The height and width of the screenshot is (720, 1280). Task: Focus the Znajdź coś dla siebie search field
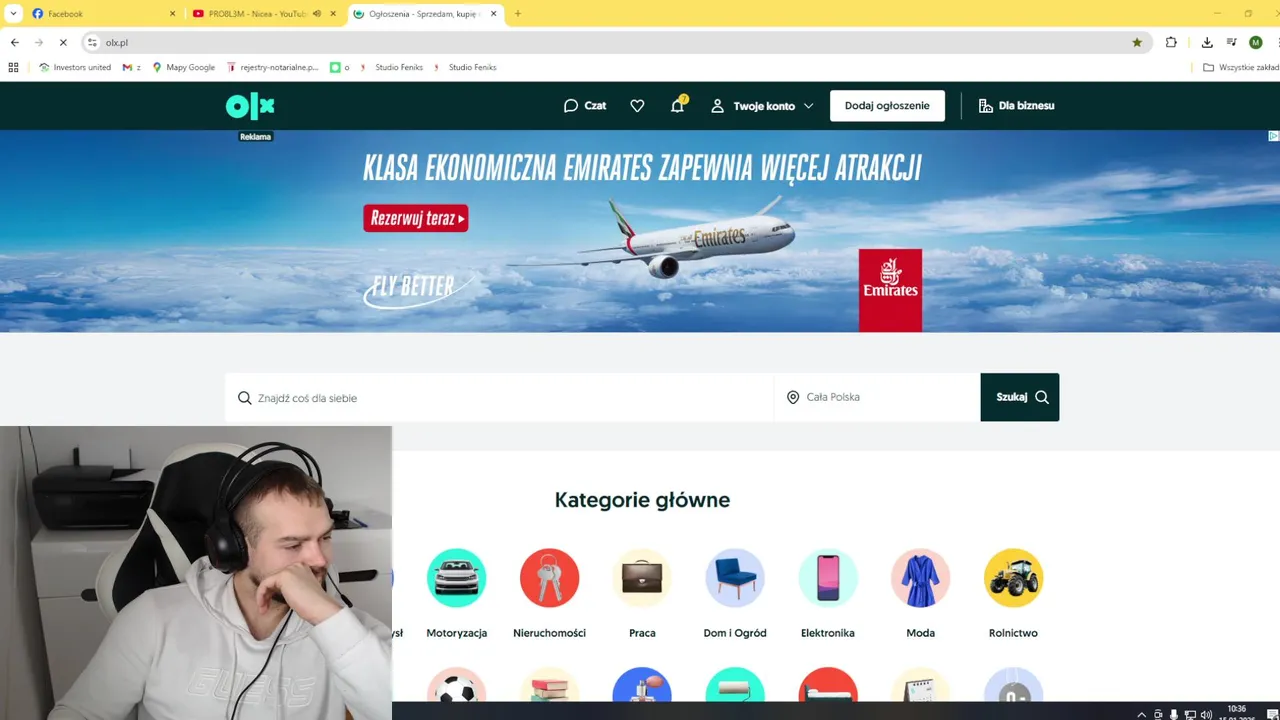(x=500, y=398)
